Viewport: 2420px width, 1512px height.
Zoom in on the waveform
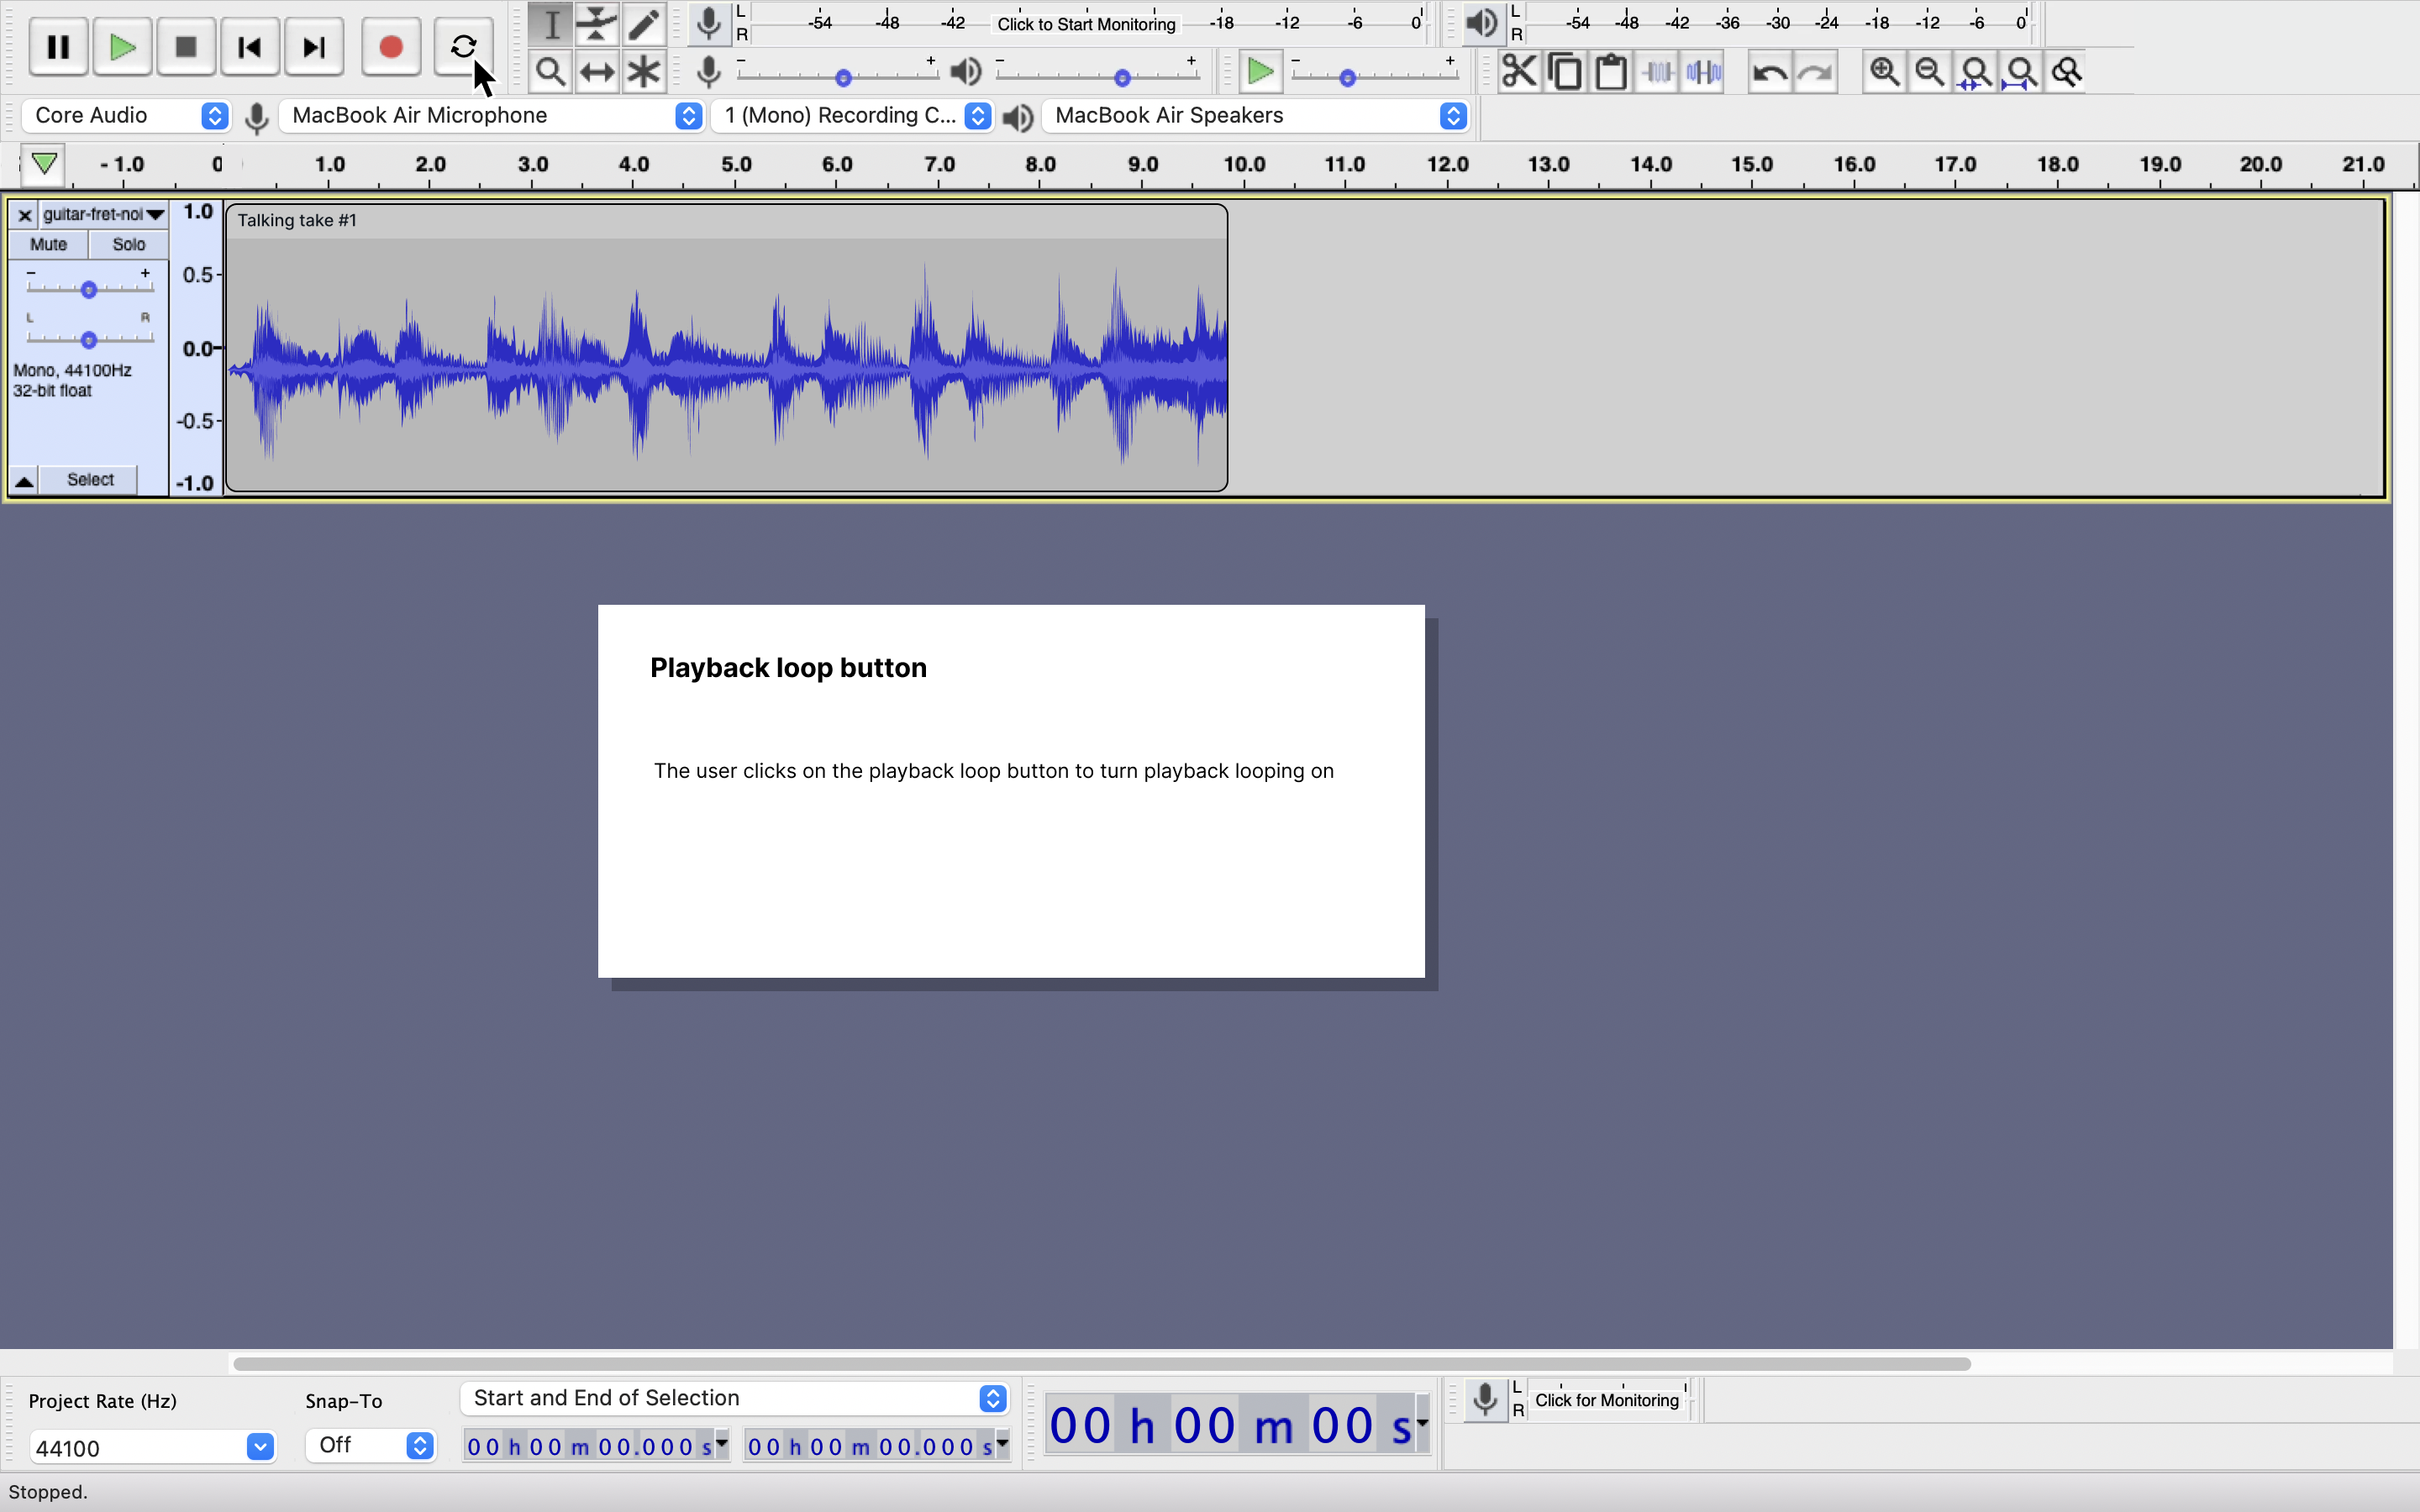(1884, 71)
